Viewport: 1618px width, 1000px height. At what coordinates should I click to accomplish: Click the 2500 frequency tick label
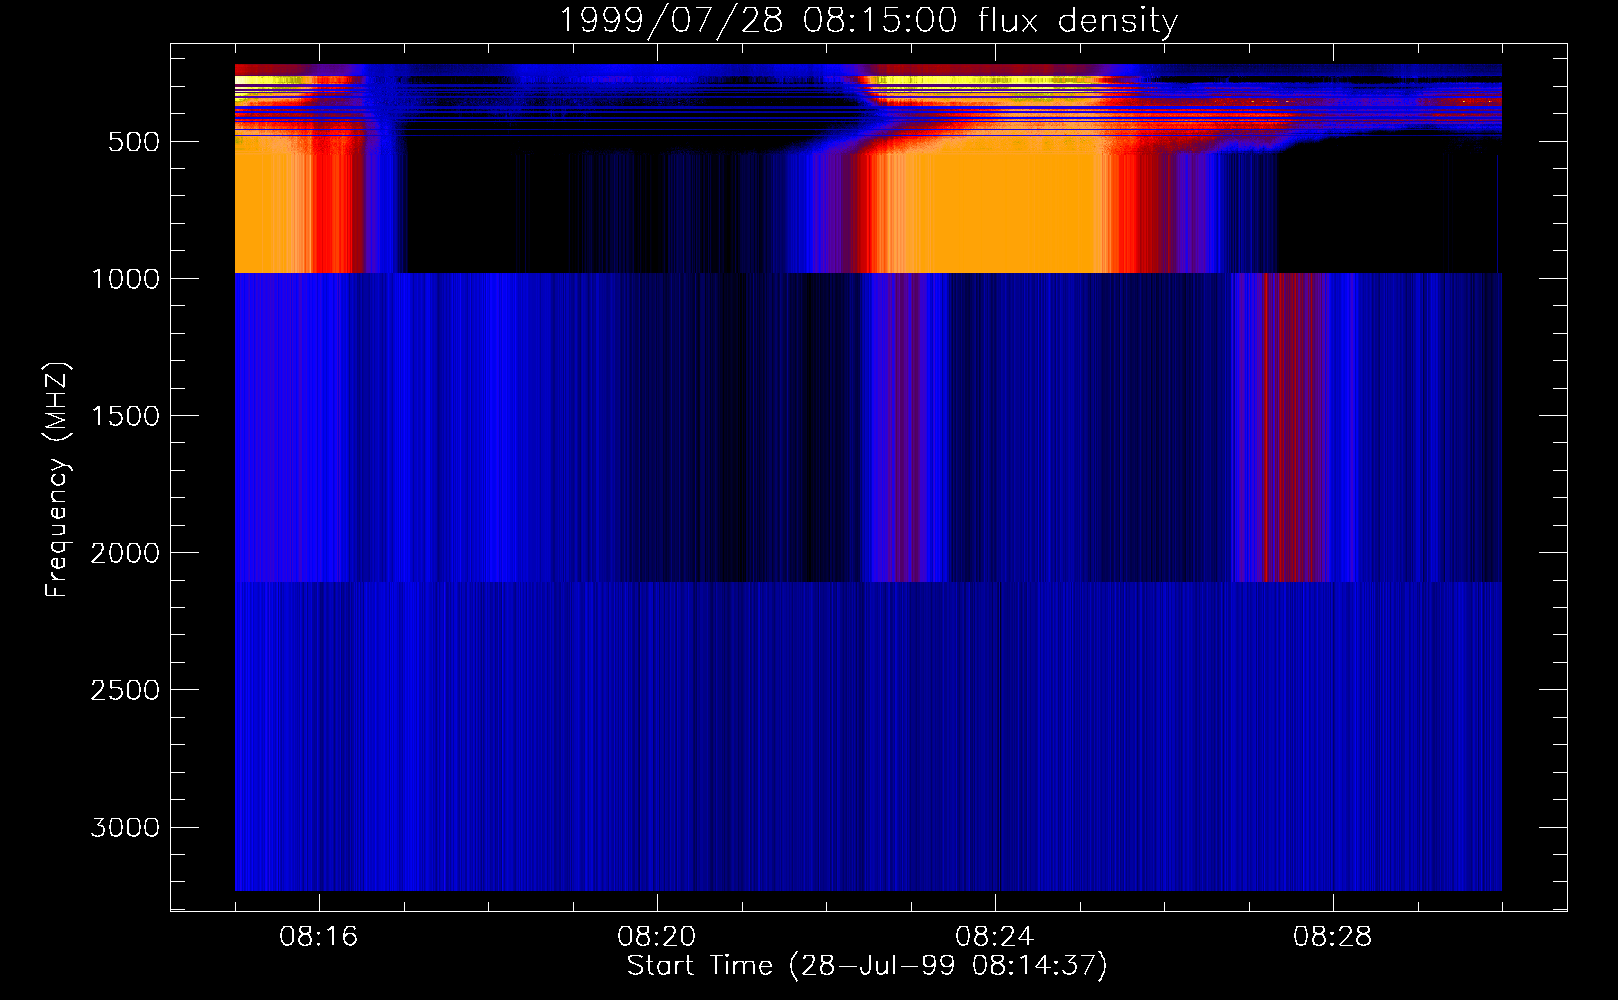click(126, 690)
